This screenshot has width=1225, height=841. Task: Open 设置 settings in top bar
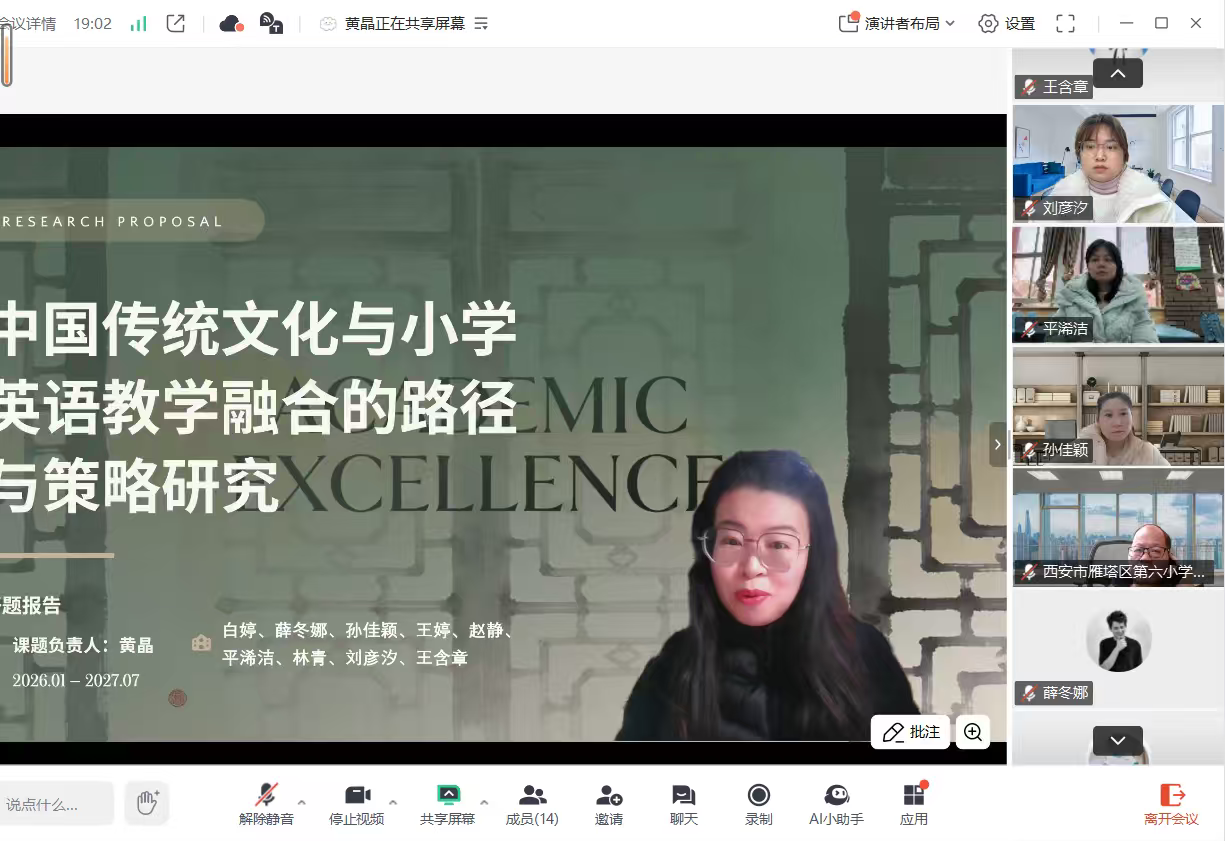[x=1007, y=23]
